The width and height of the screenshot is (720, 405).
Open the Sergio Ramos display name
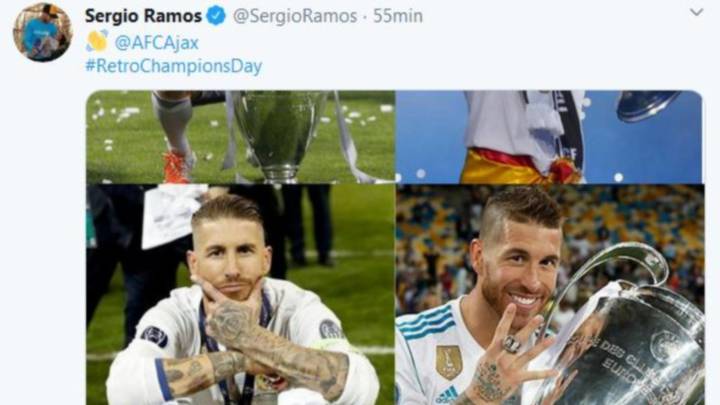143,16
